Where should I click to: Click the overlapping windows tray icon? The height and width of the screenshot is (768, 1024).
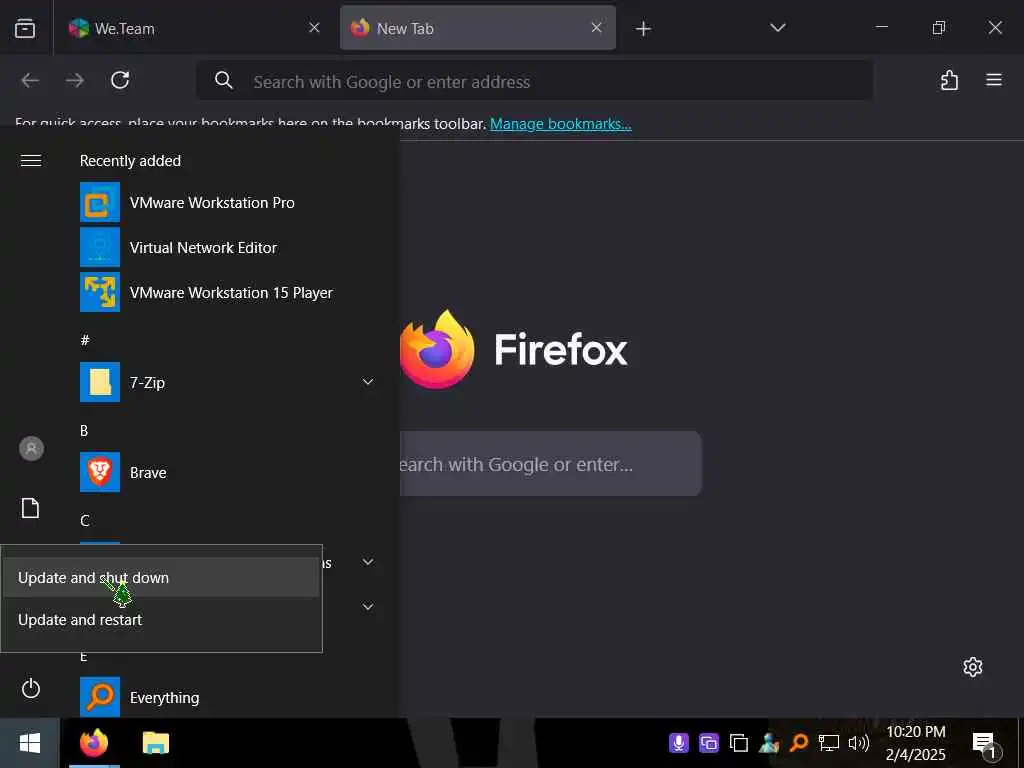click(x=739, y=743)
